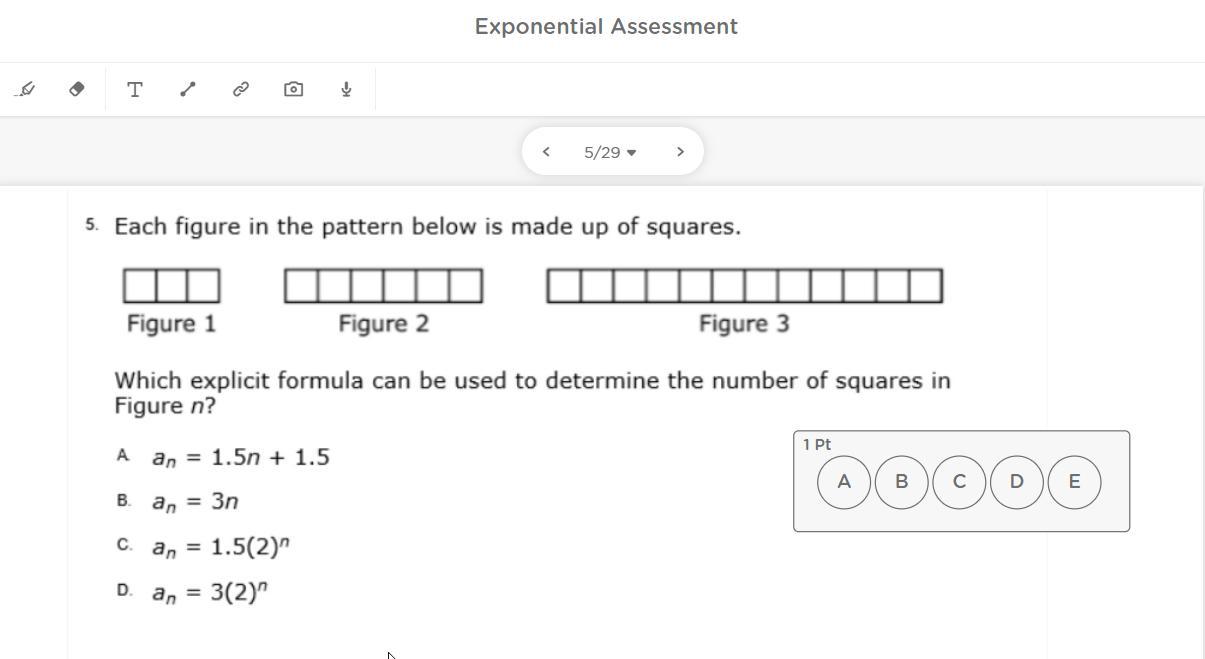Click the Figure 1 squares diagram
Viewport: 1205px width, 659px height.
tap(171, 286)
